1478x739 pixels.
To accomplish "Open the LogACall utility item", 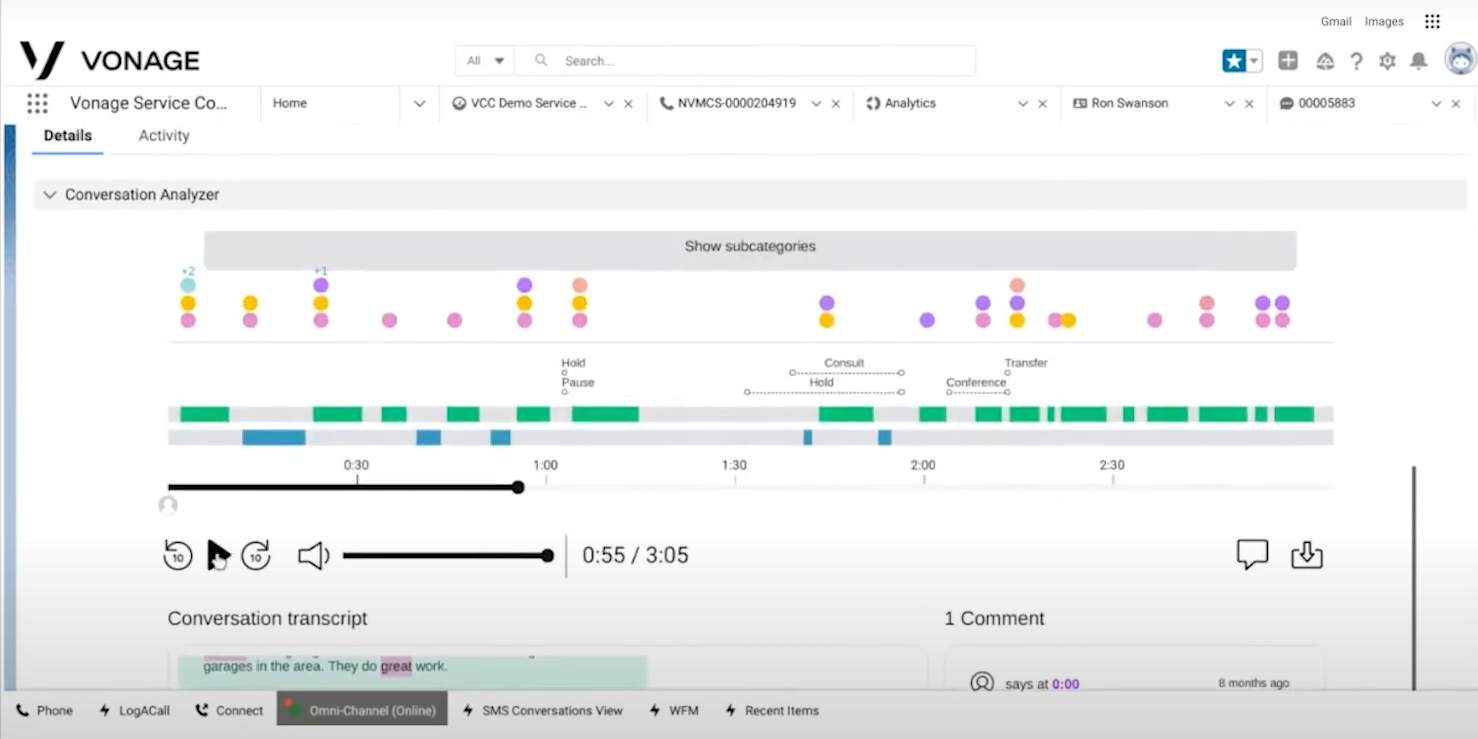I will point(134,711).
